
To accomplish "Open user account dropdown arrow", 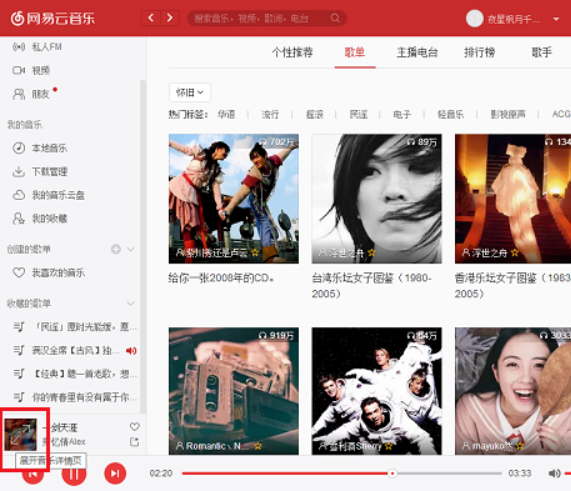I will 556,19.
